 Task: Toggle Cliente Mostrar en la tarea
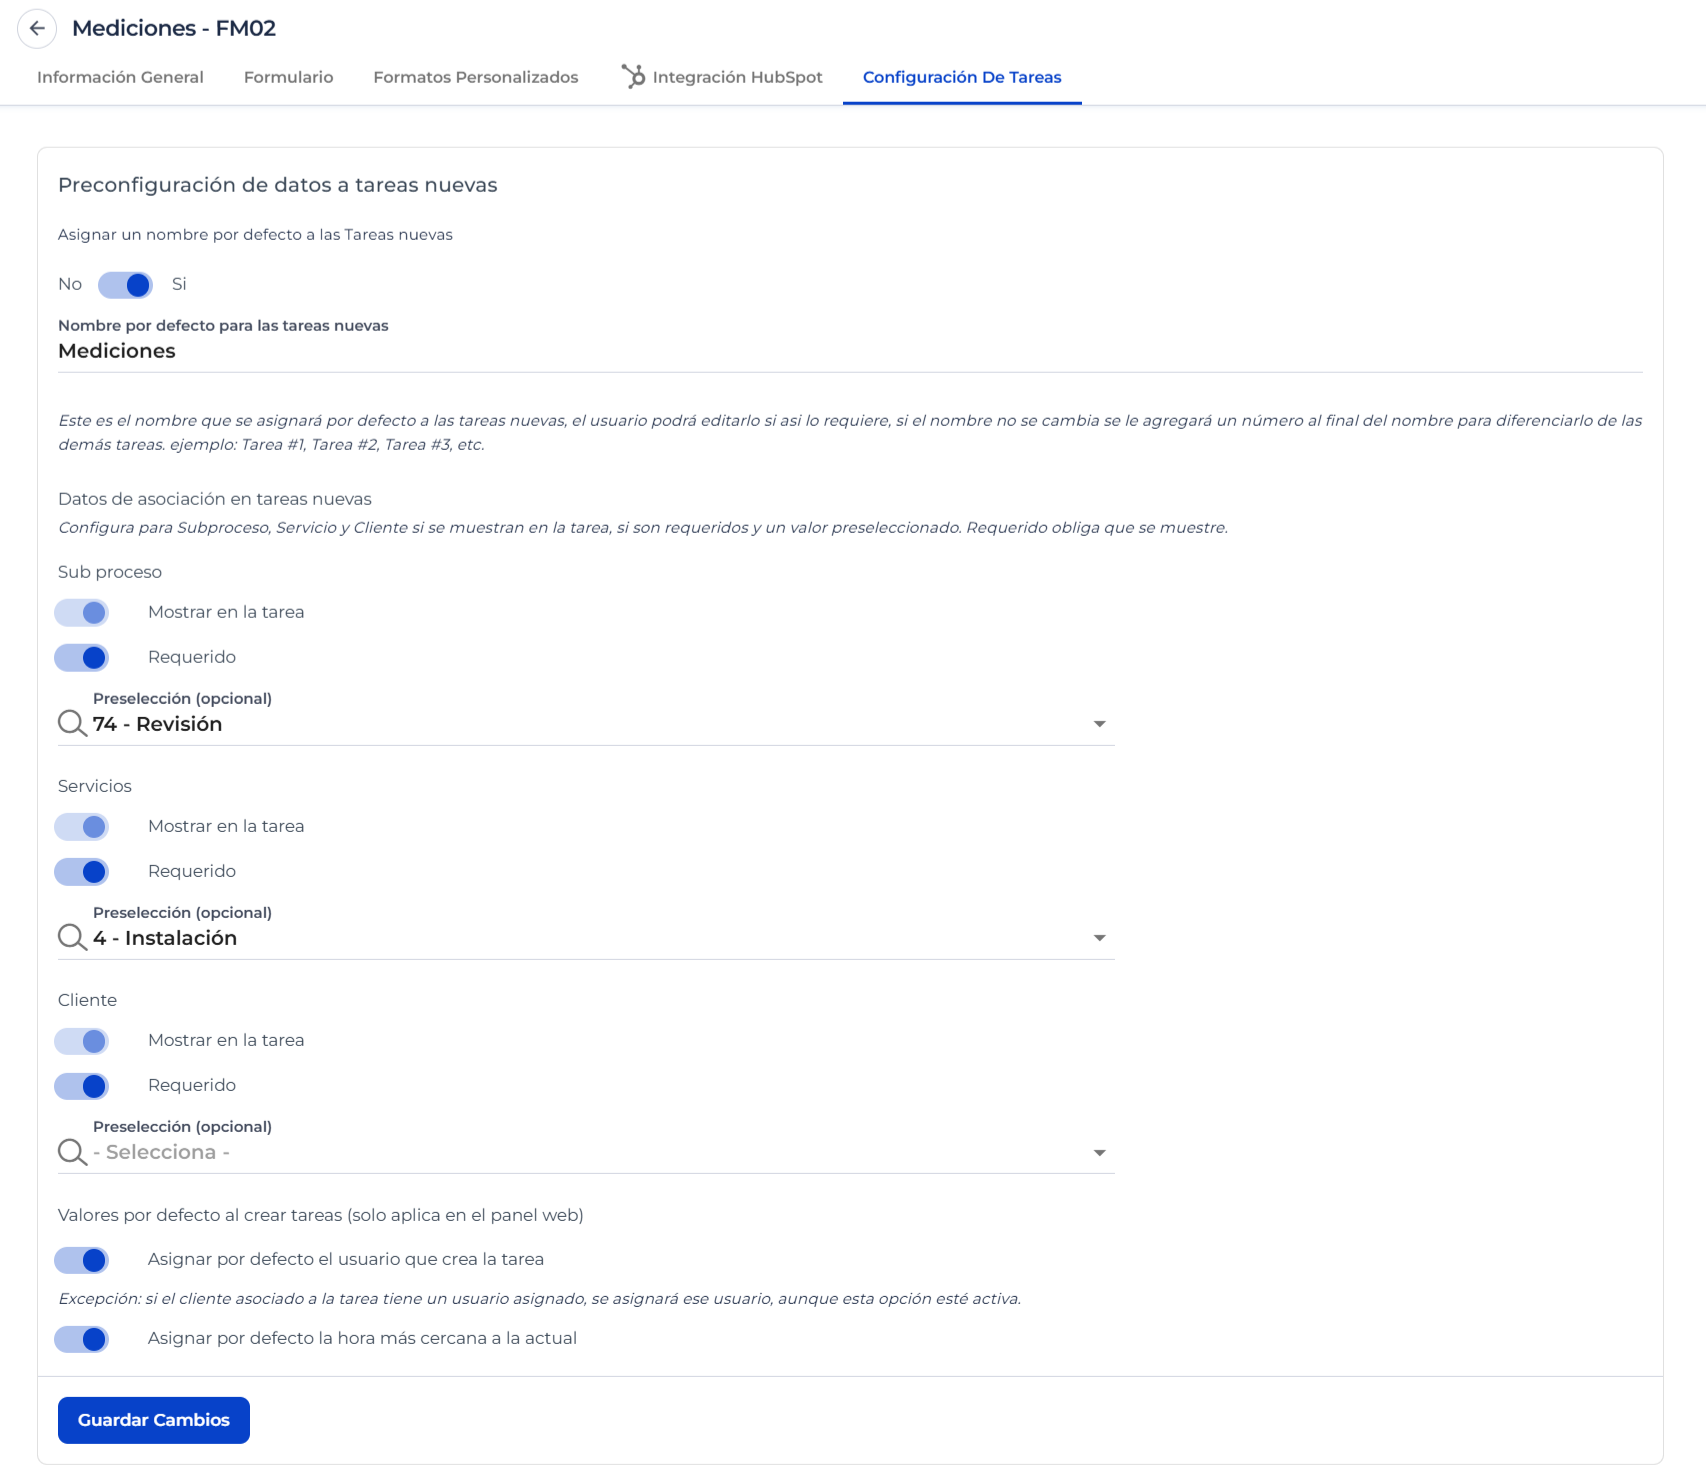81,1040
